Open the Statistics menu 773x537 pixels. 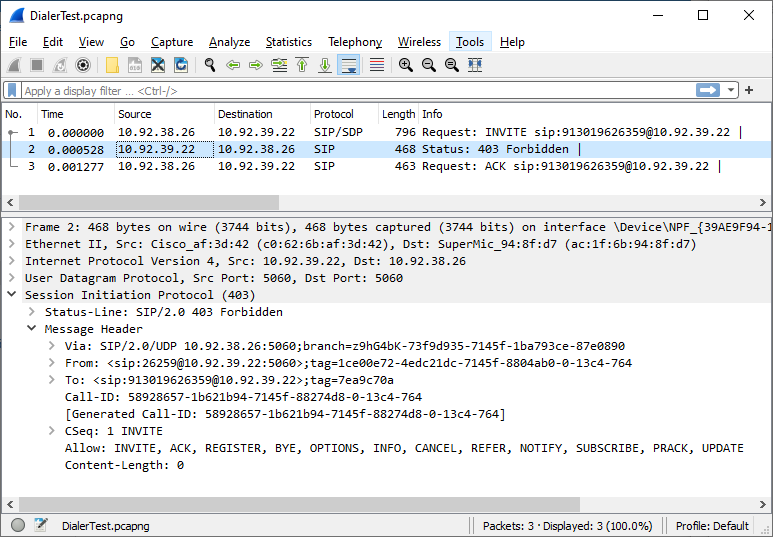288,42
